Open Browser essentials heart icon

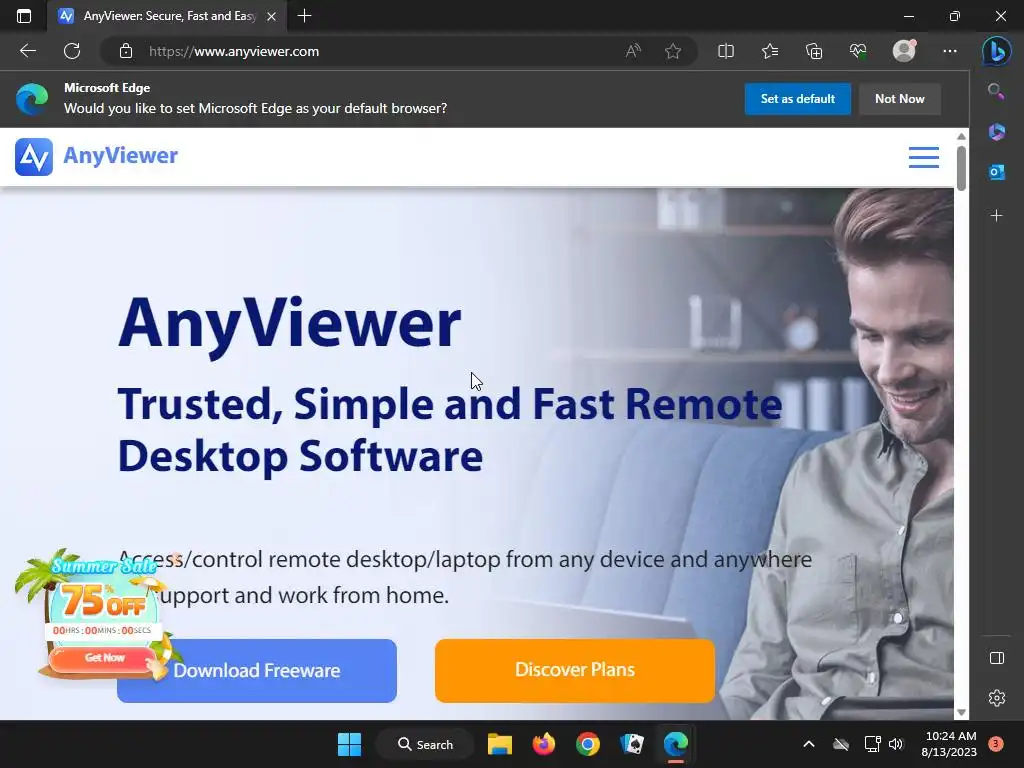[858, 51]
